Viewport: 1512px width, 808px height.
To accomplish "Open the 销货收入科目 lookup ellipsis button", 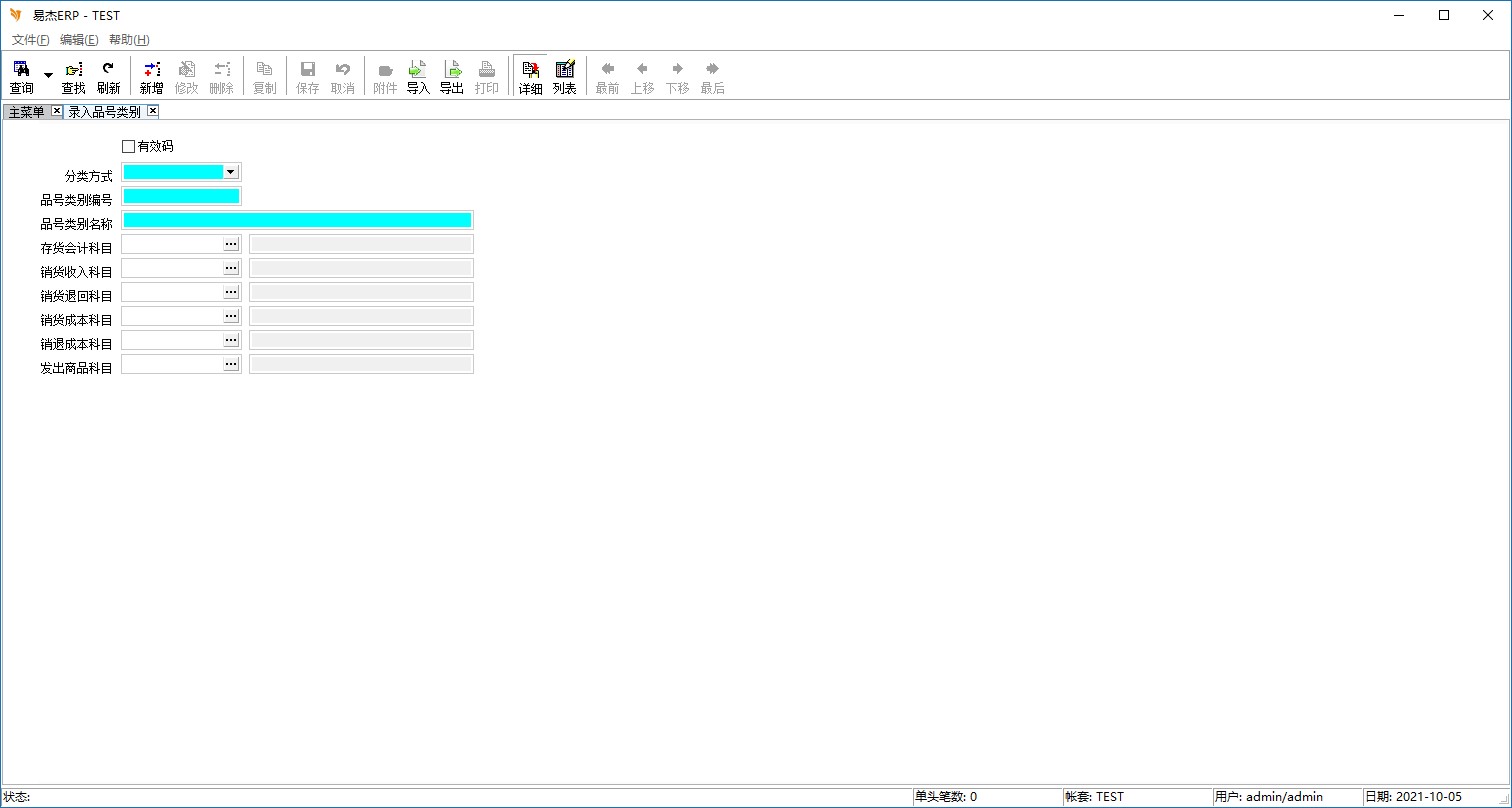I will [x=231, y=268].
